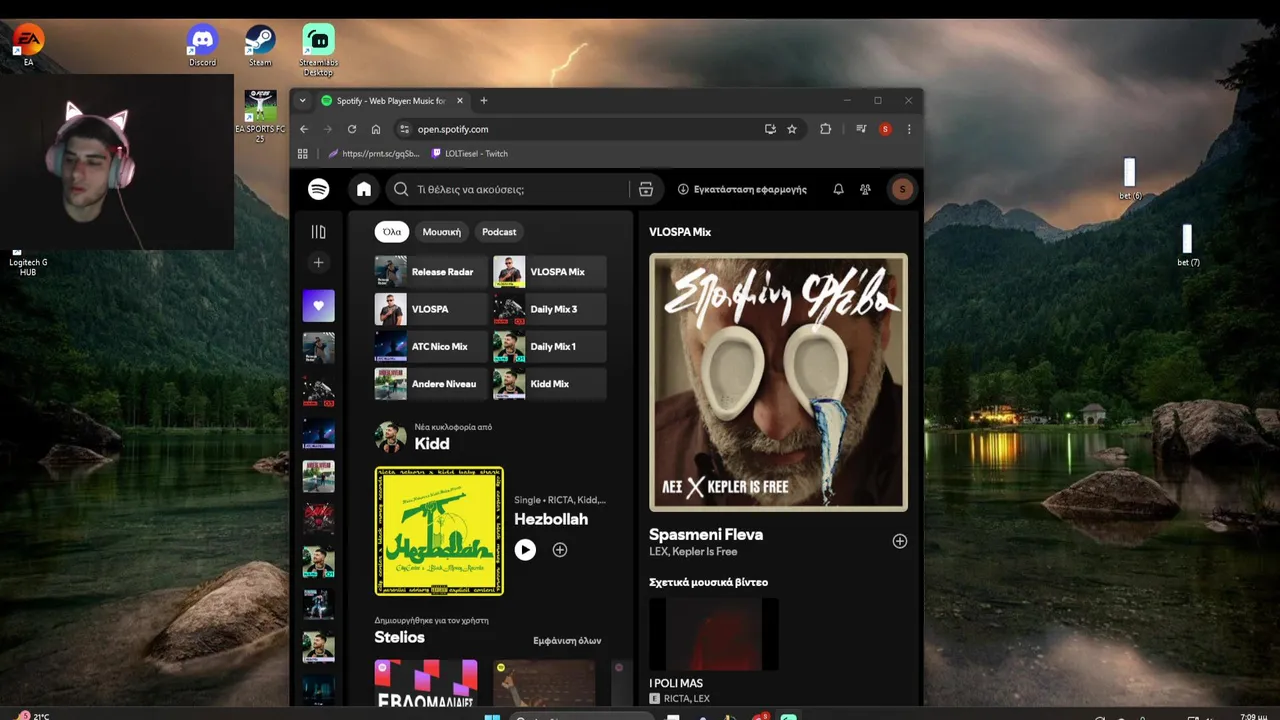Open Andere Niveau shortcut
Screen dimensions: 1280x720
click(431, 384)
